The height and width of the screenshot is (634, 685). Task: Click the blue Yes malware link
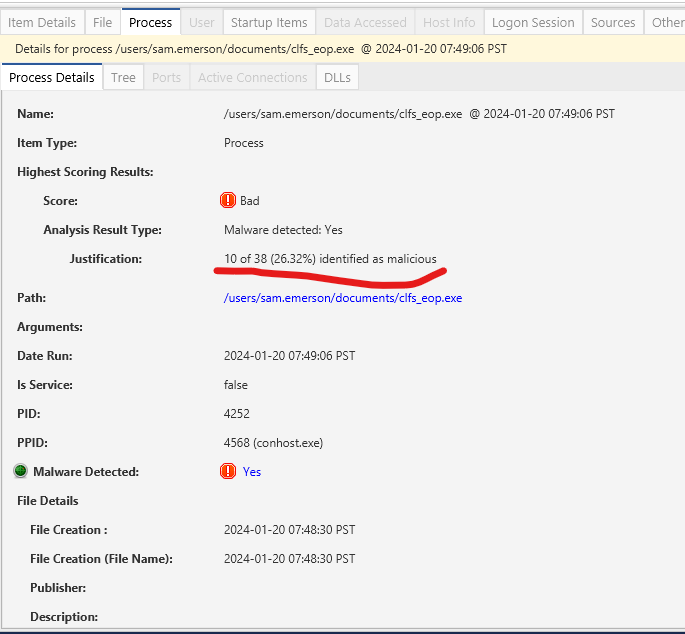(252, 471)
